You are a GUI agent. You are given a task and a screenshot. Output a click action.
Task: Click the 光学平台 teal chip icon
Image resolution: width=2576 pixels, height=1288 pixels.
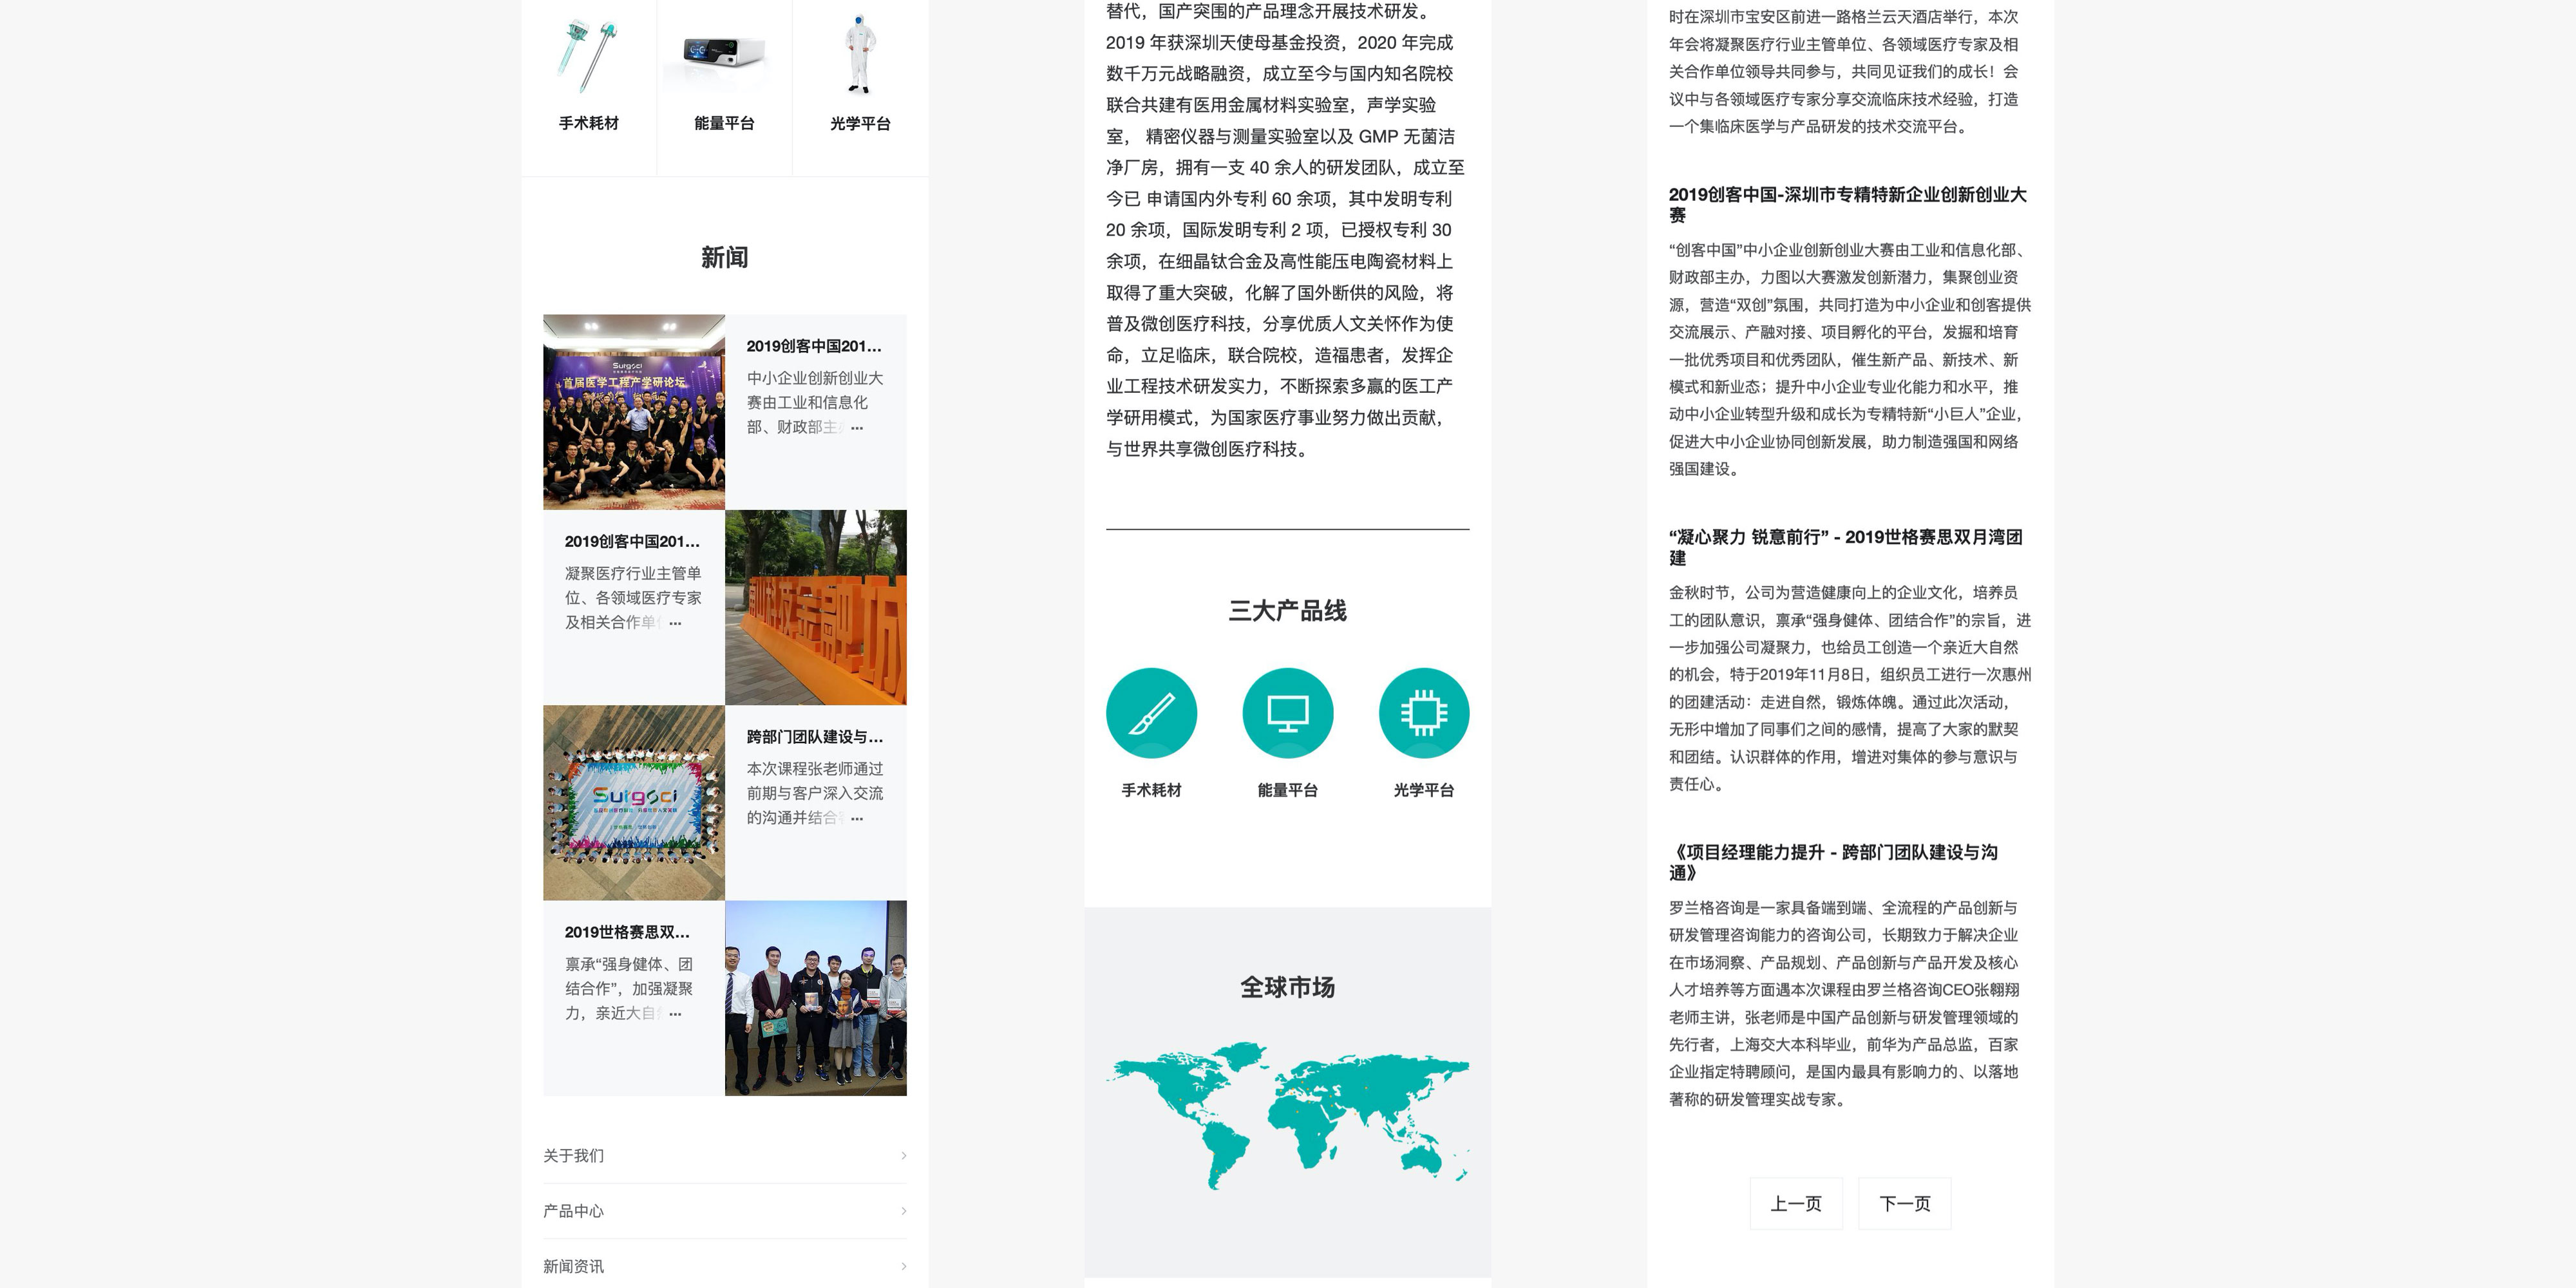click(x=1424, y=713)
